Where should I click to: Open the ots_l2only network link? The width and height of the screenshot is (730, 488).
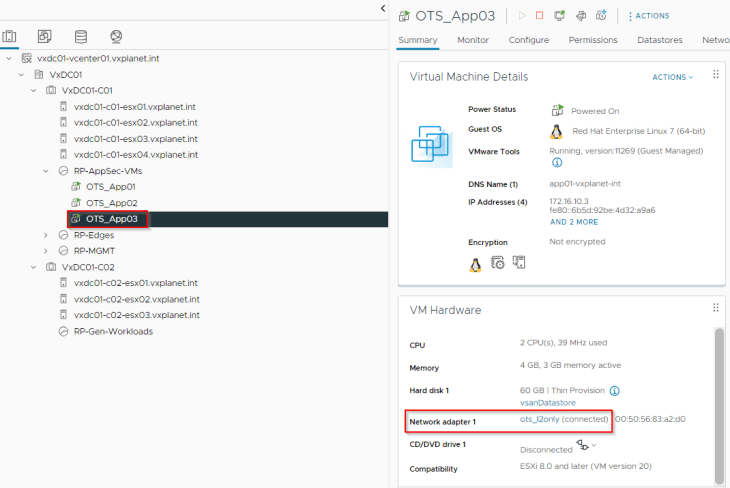[x=540, y=419]
